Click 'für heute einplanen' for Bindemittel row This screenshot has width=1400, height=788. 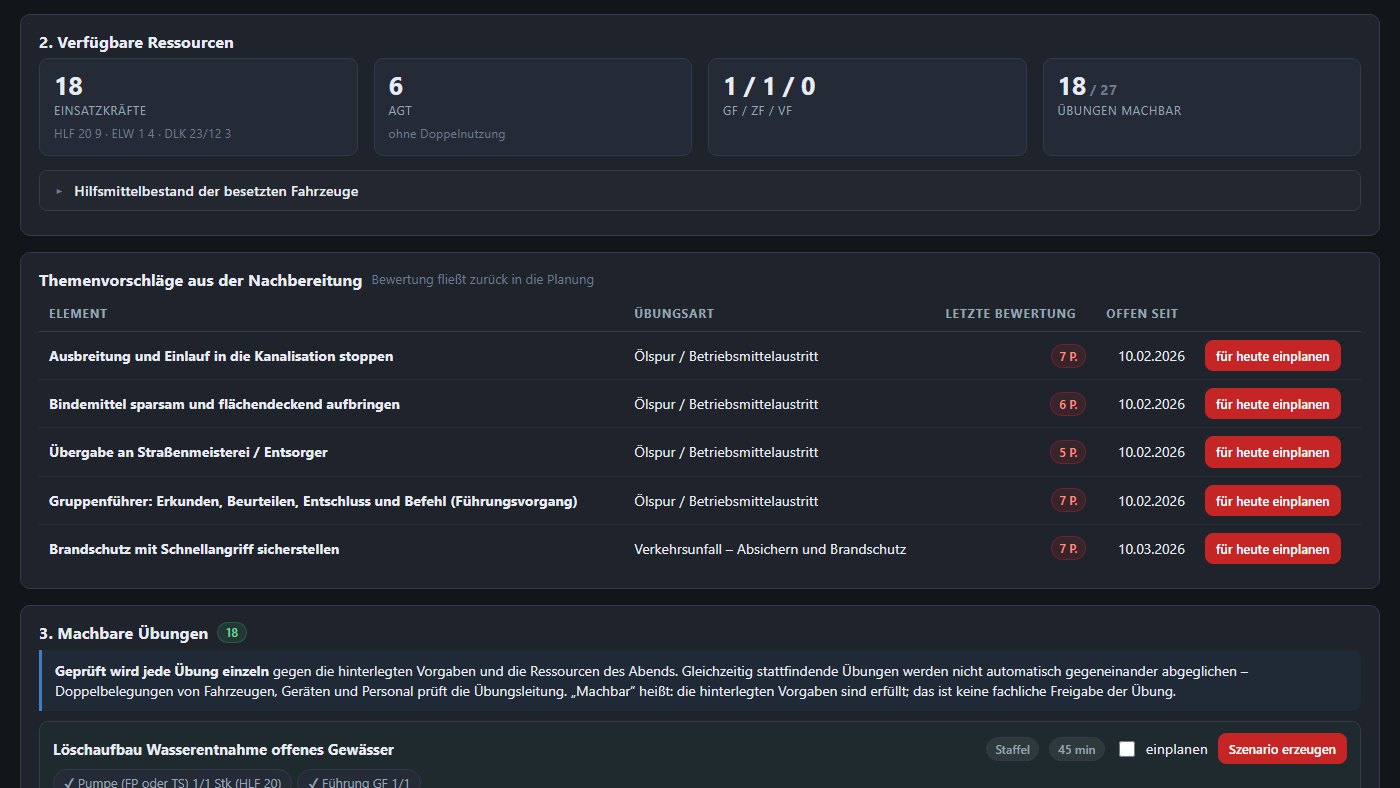click(1272, 404)
